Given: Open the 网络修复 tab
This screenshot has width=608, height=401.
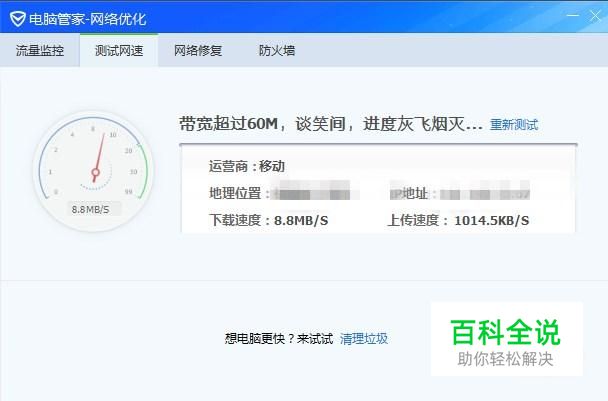Looking at the screenshot, I should coord(198,50).
